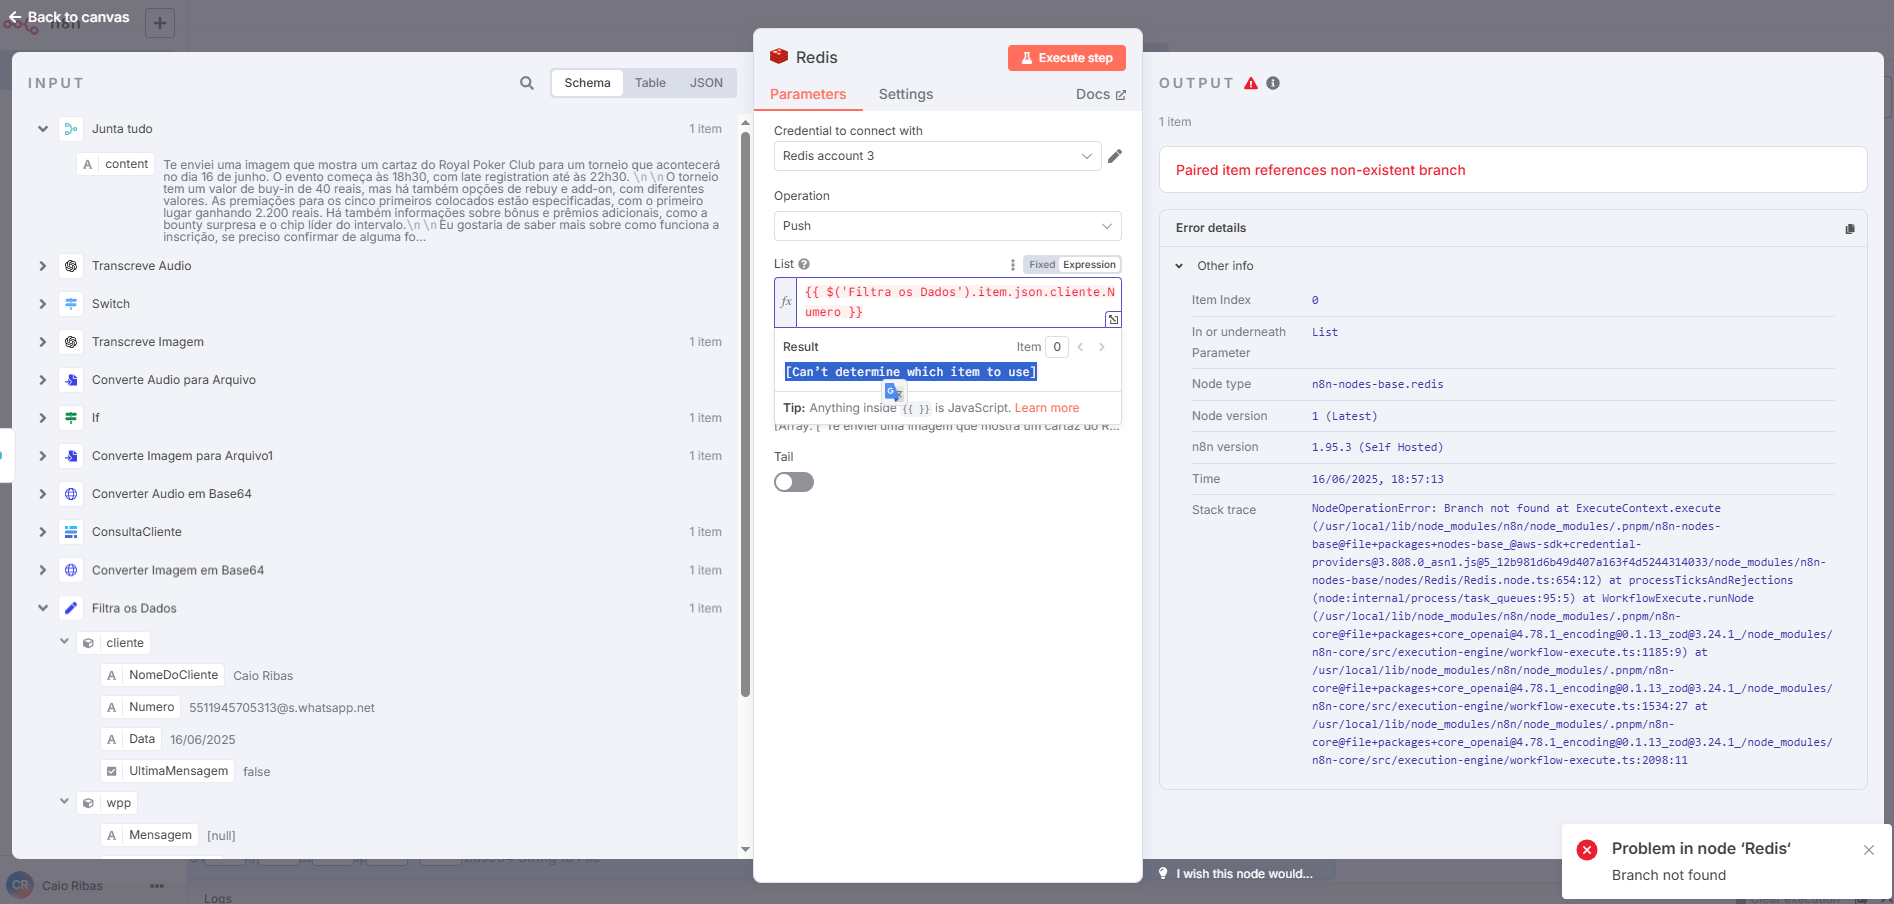Collapse the wpp object

pos(64,802)
